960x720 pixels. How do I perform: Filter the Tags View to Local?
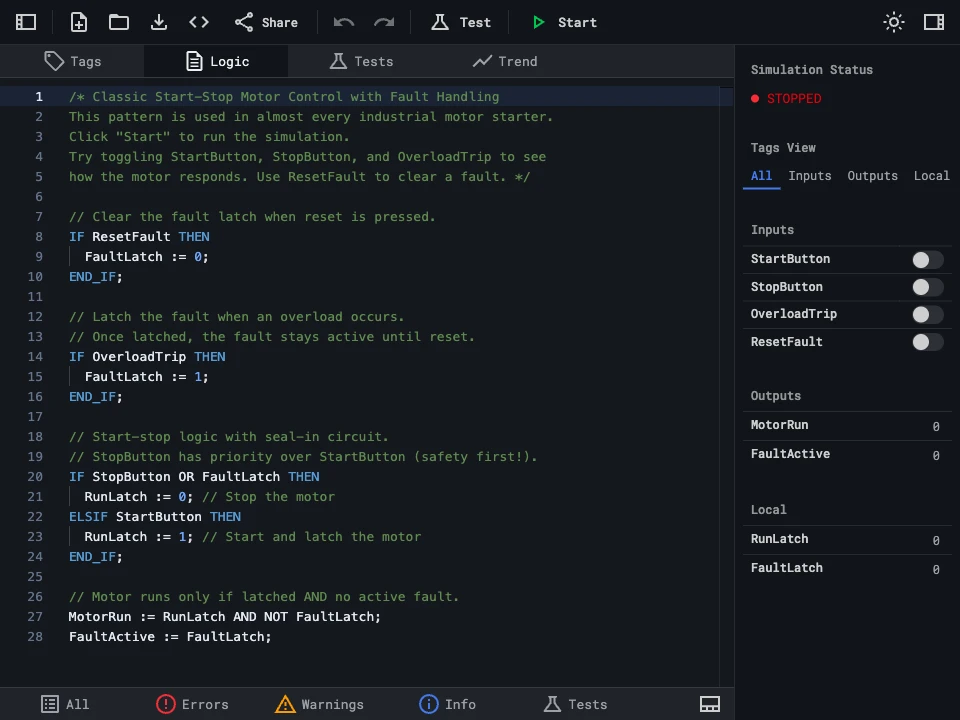pyautogui.click(x=931, y=175)
